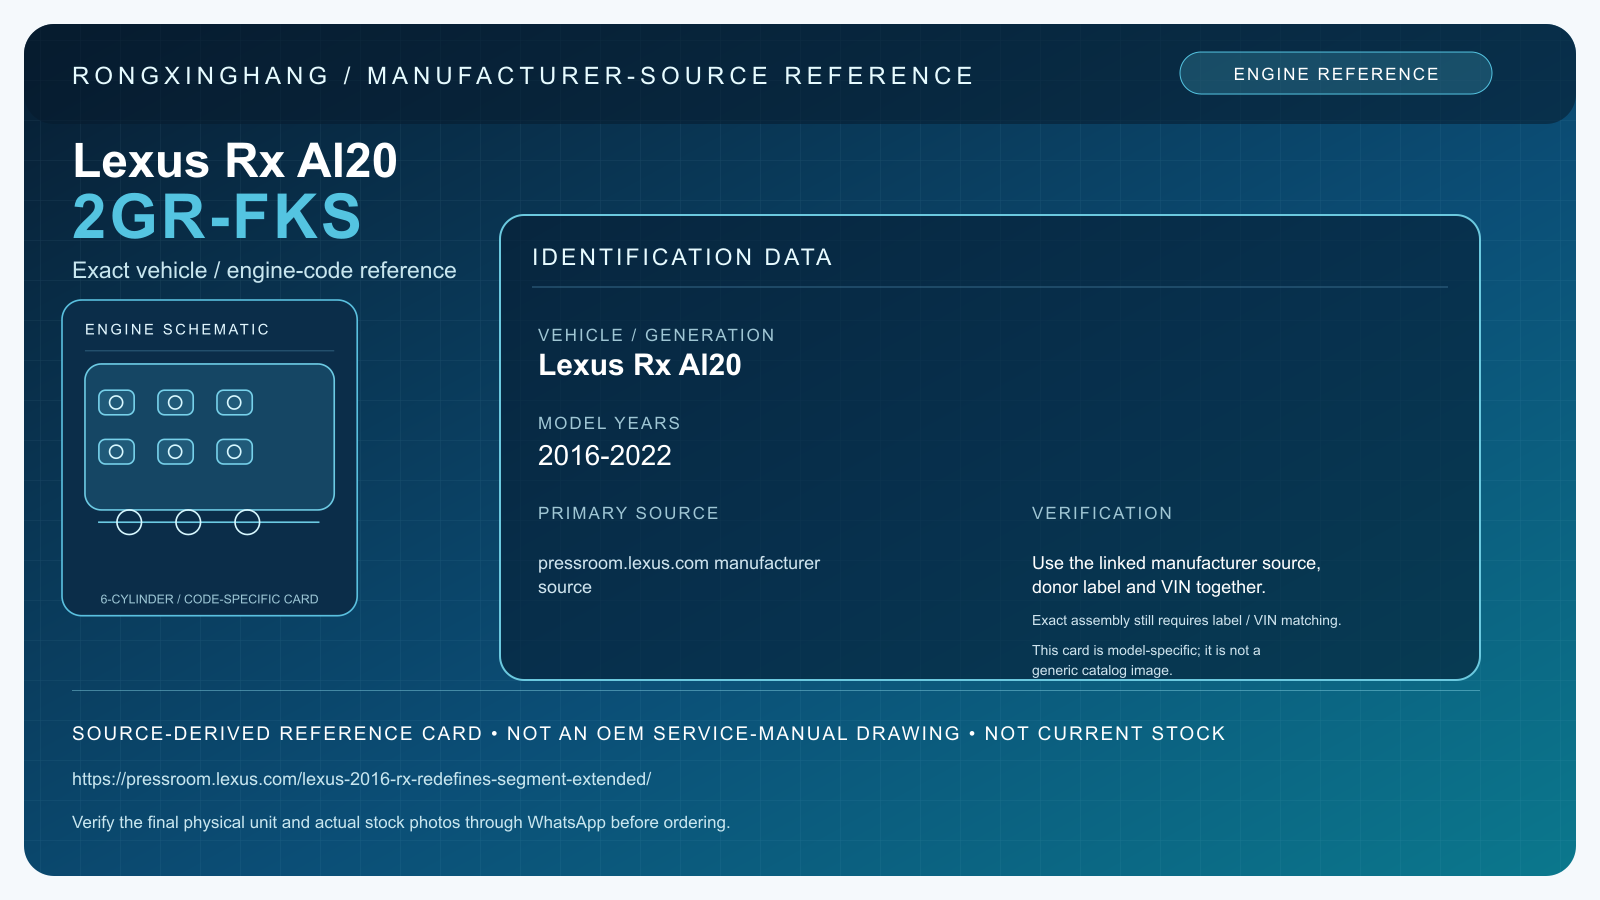Click the 'This card is model-specific' note
Viewport: 1600px width, 900px height.
[x=1146, y=660]
